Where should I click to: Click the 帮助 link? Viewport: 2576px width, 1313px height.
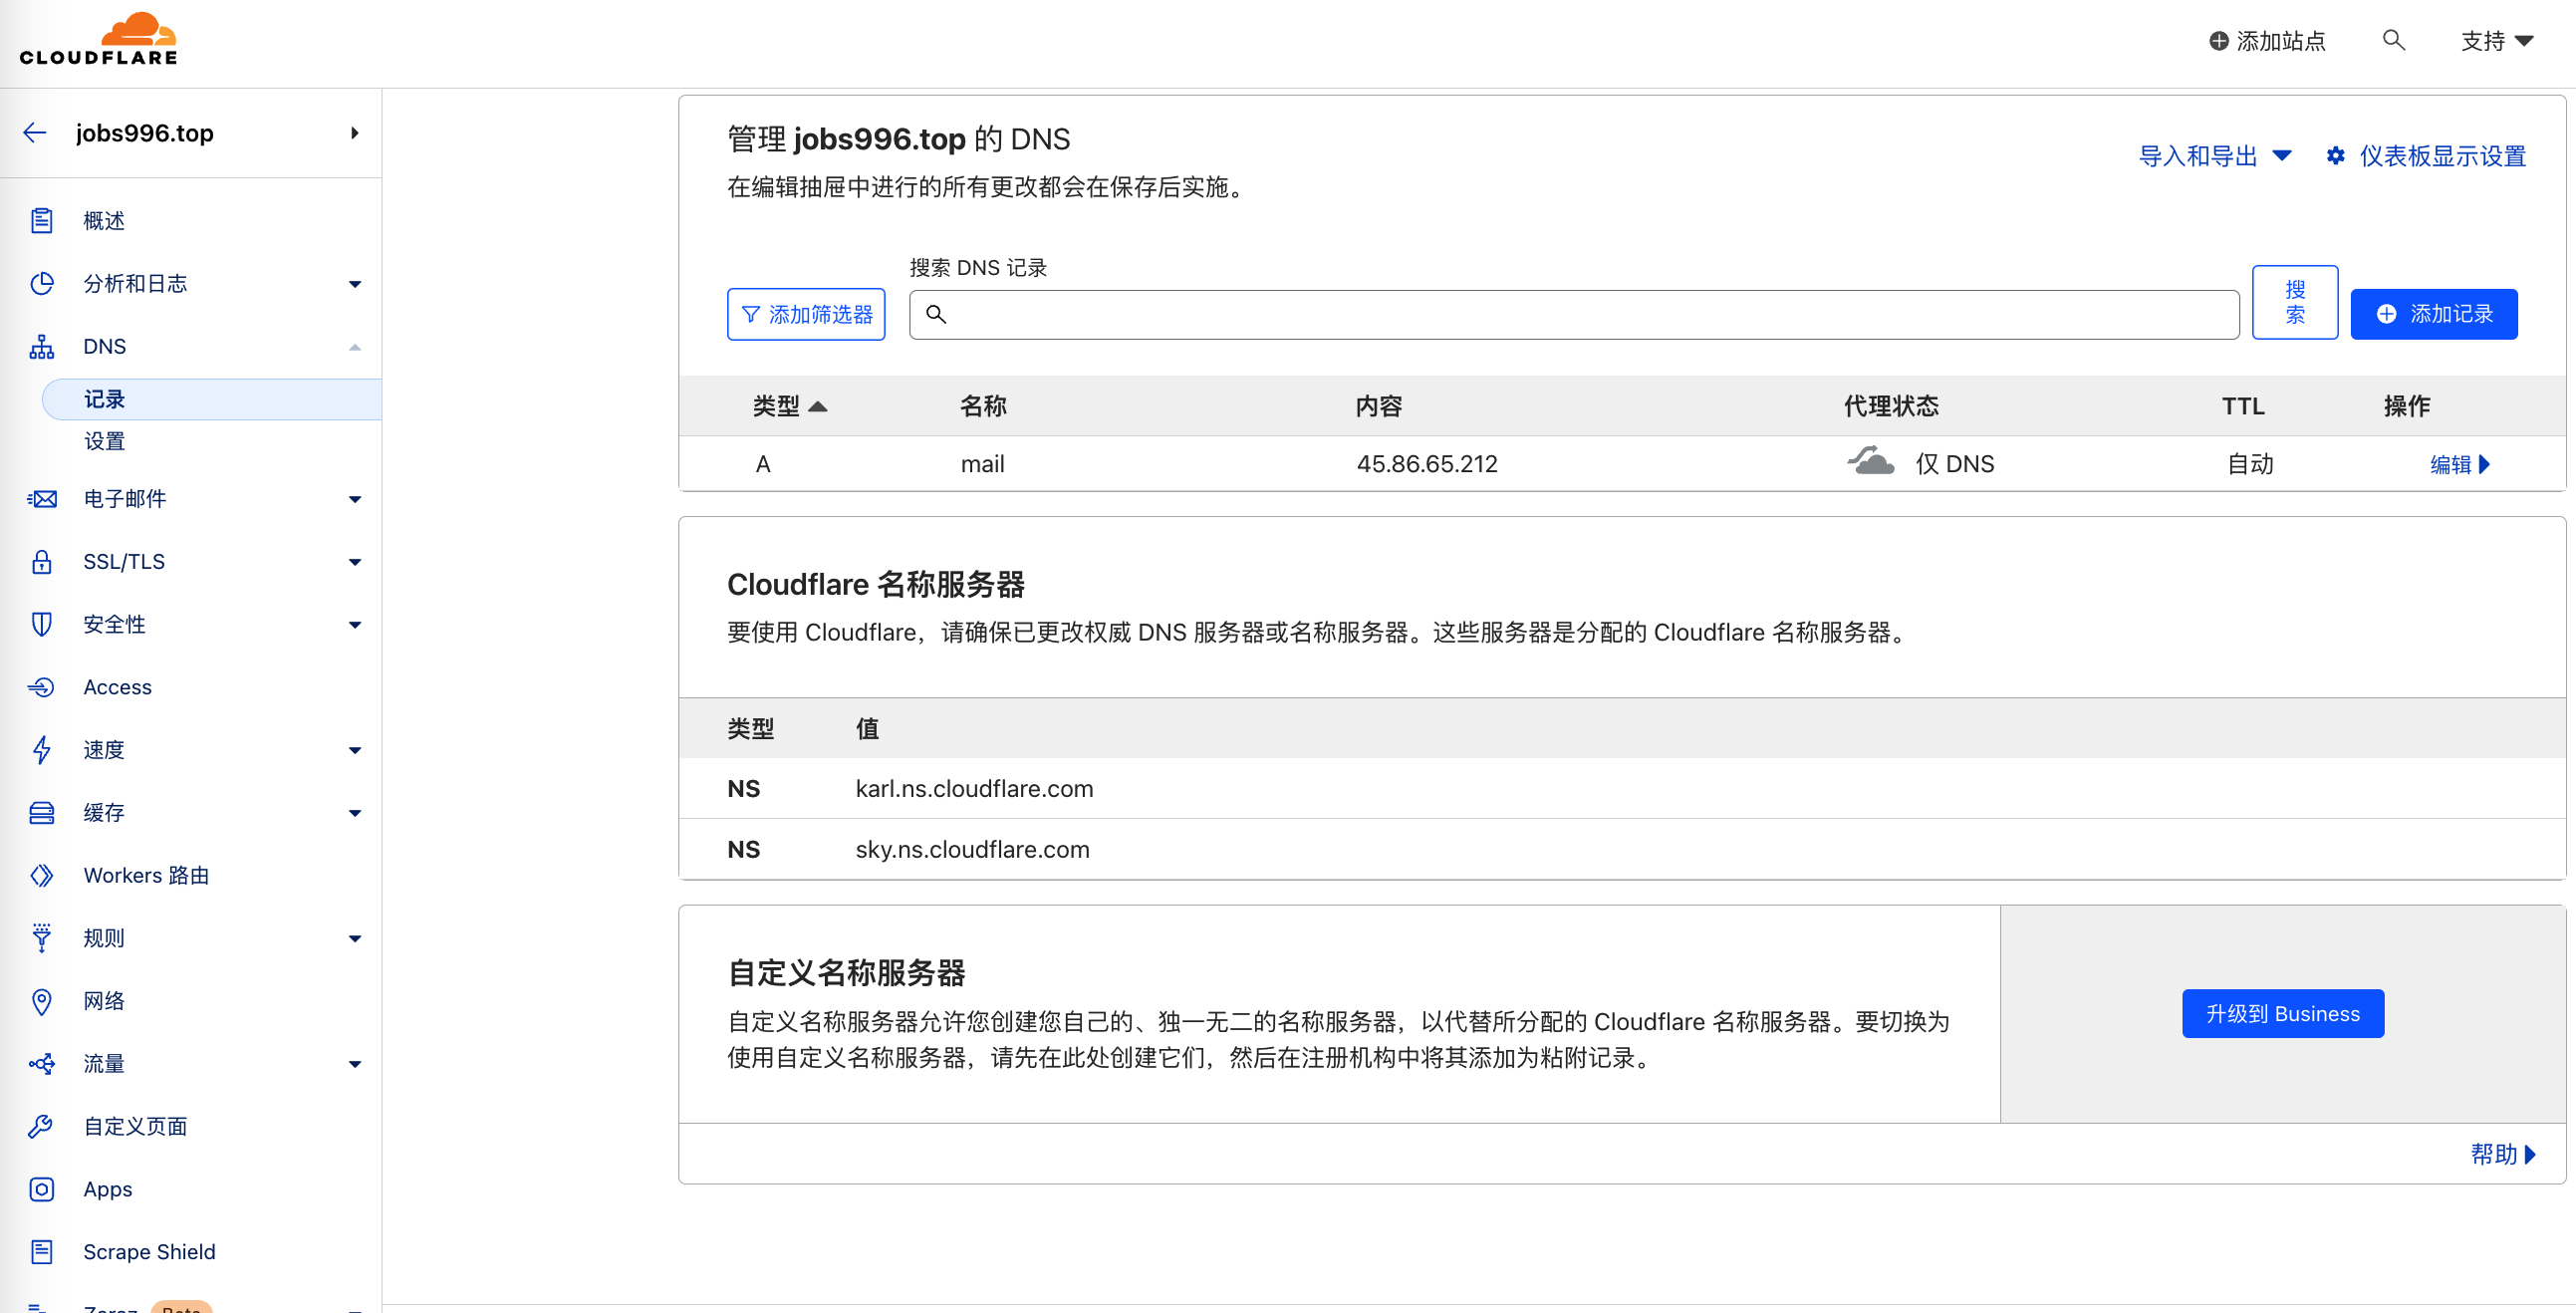[x=2502, y=1154]
